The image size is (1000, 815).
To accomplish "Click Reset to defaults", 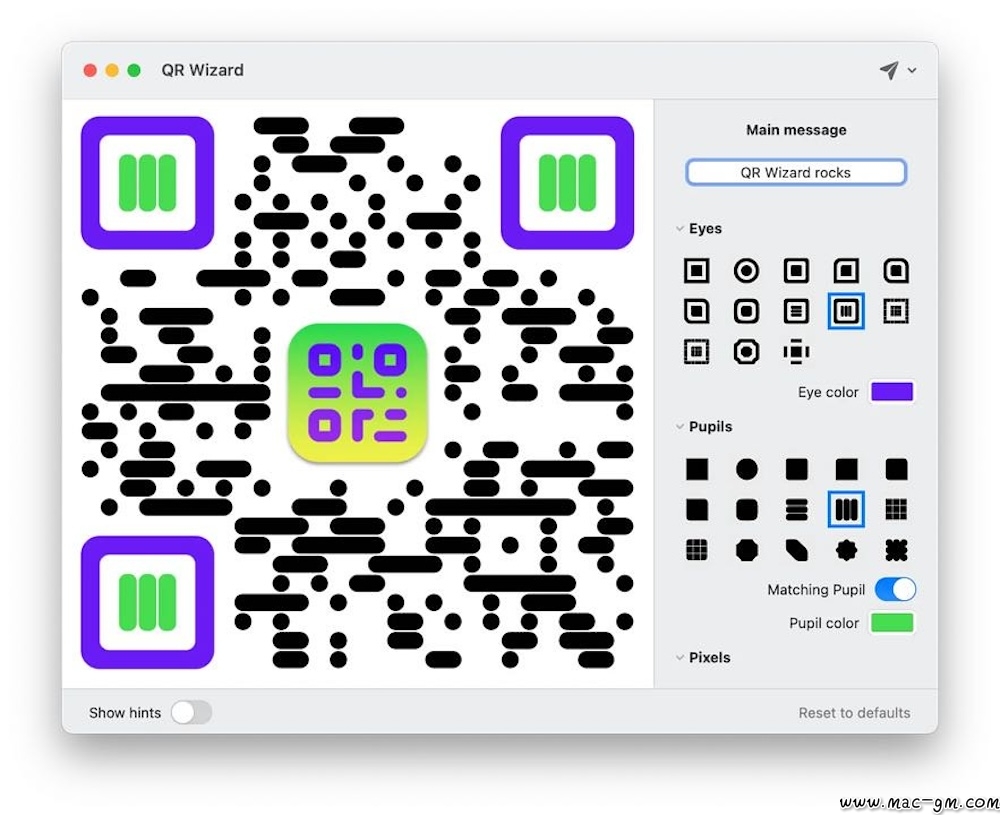I will pyautogui.click(x=854, y=713).
